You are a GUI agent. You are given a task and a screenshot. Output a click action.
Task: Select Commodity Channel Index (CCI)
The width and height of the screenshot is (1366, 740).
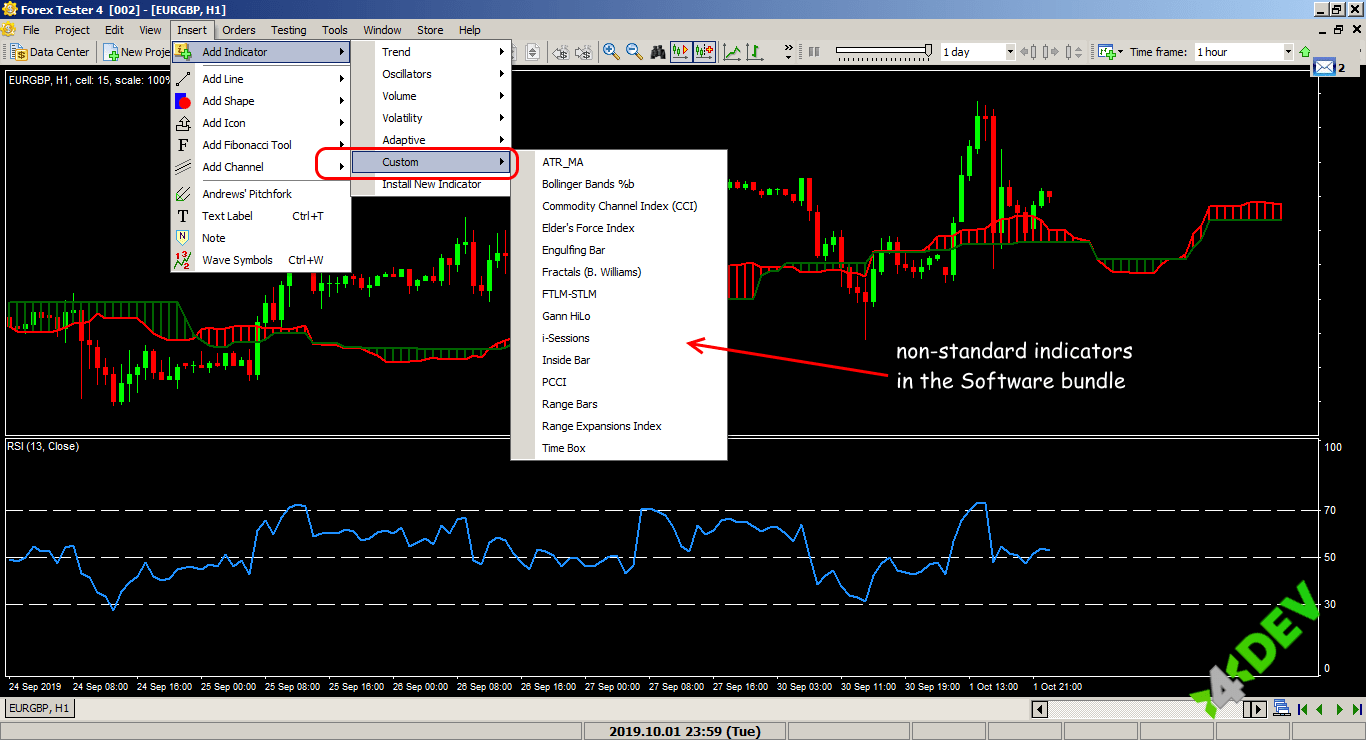click(x=619, y=206)
